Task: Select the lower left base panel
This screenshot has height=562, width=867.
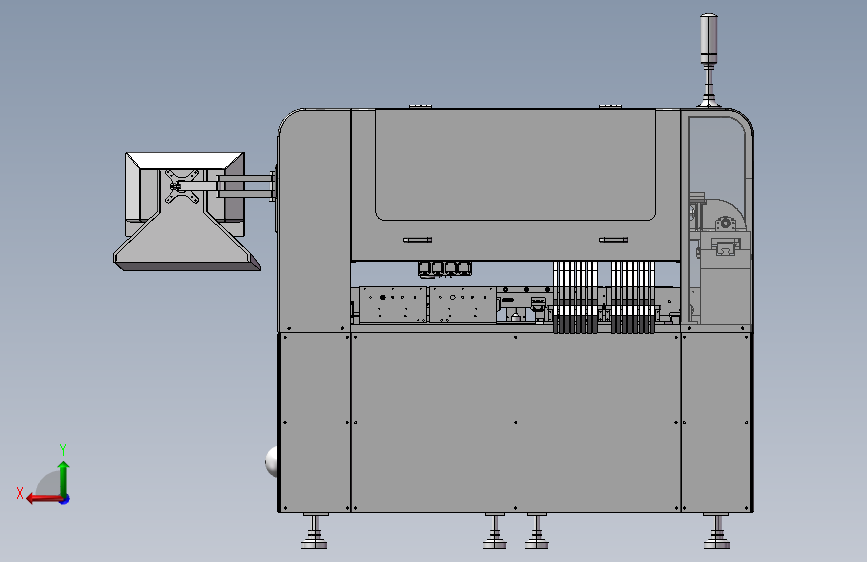Action: point(315,422)
